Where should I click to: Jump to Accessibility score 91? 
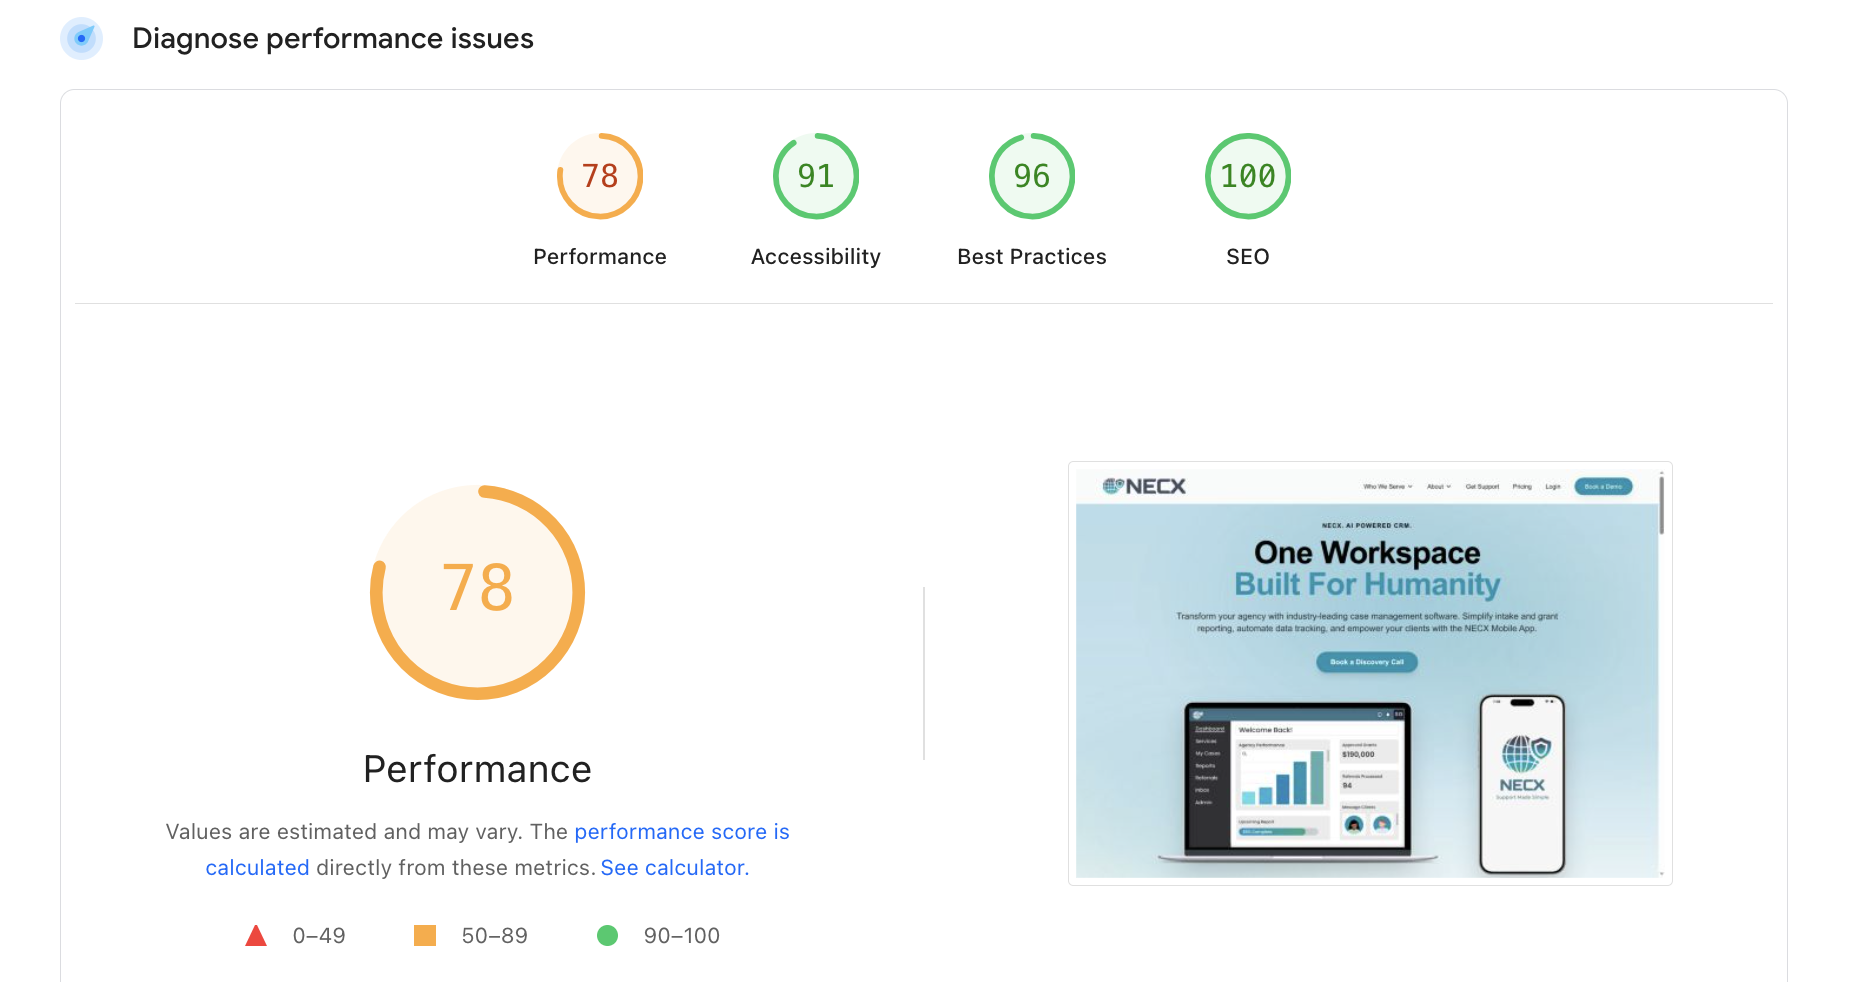coord(816,176)
